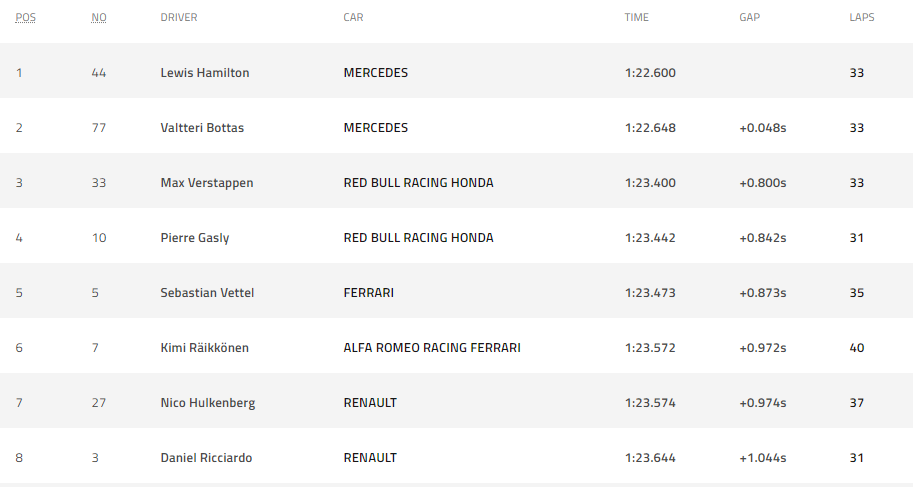Click the NO column header
Image resolution: width=918 pixels, height=487 pixels.
pos(99,17)
